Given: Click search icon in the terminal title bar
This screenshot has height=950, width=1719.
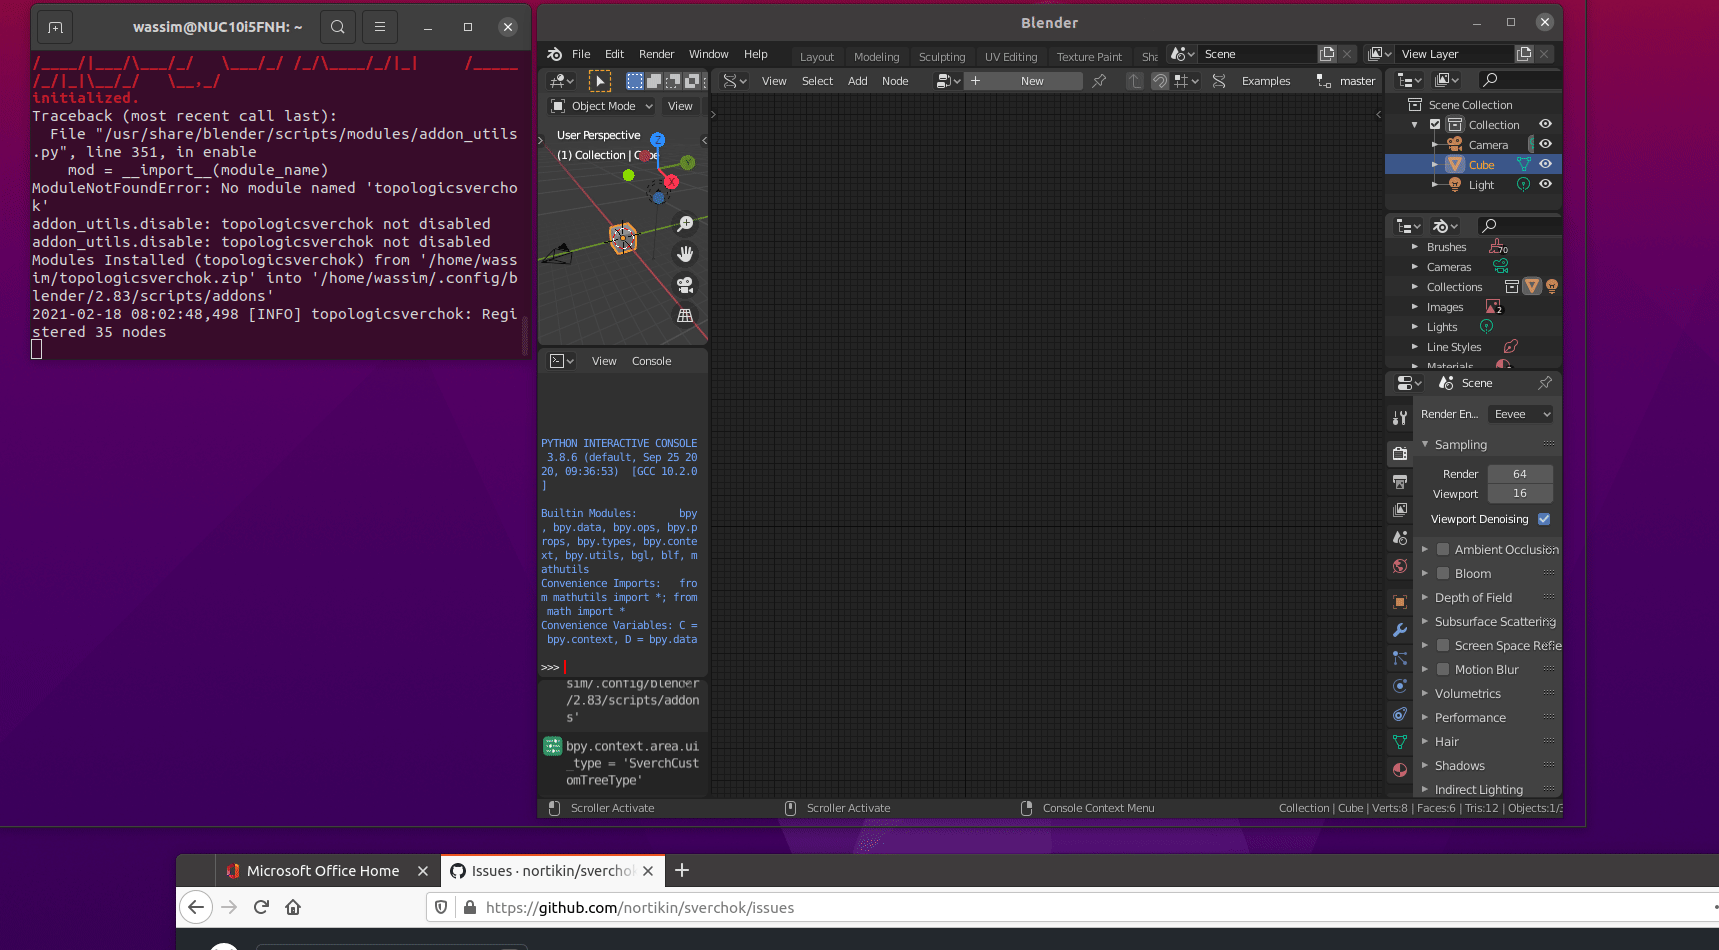Looking at the screenshot, I should click(x=338, y=27).
